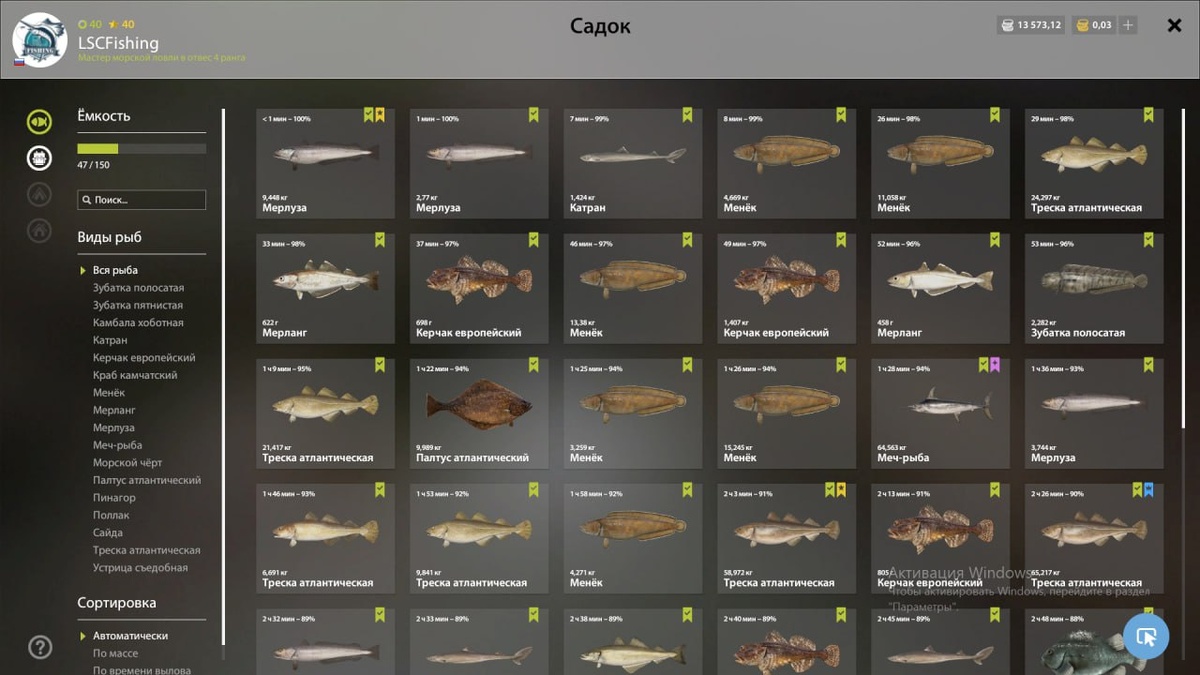Open the Треска атлантическая 21,417 кг card
This screenshot has height=675, width=1200.
coord(325,413)
